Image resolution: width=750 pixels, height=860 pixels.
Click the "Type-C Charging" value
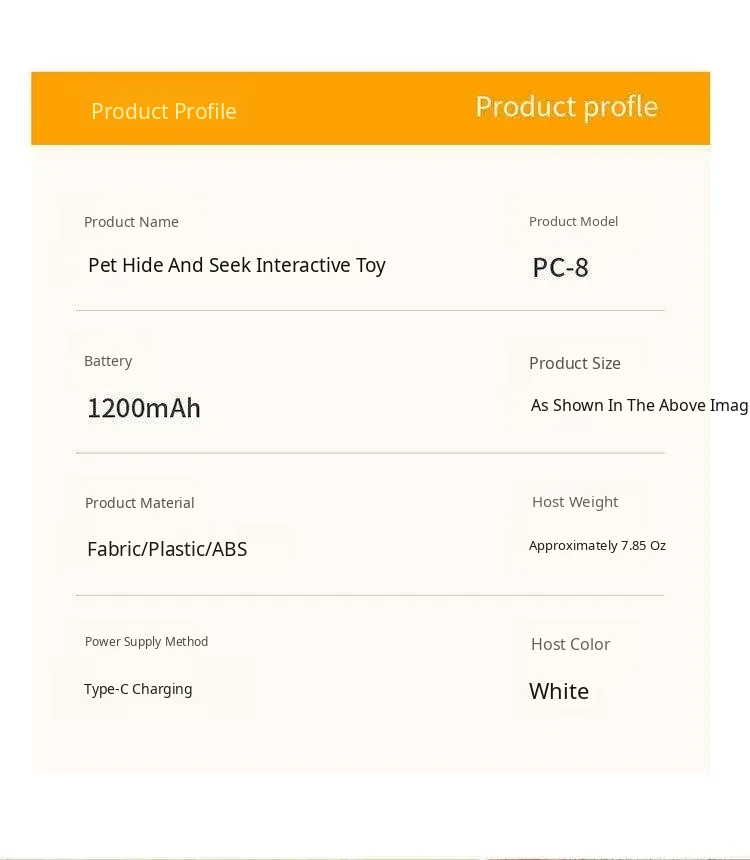coord(138,689)
